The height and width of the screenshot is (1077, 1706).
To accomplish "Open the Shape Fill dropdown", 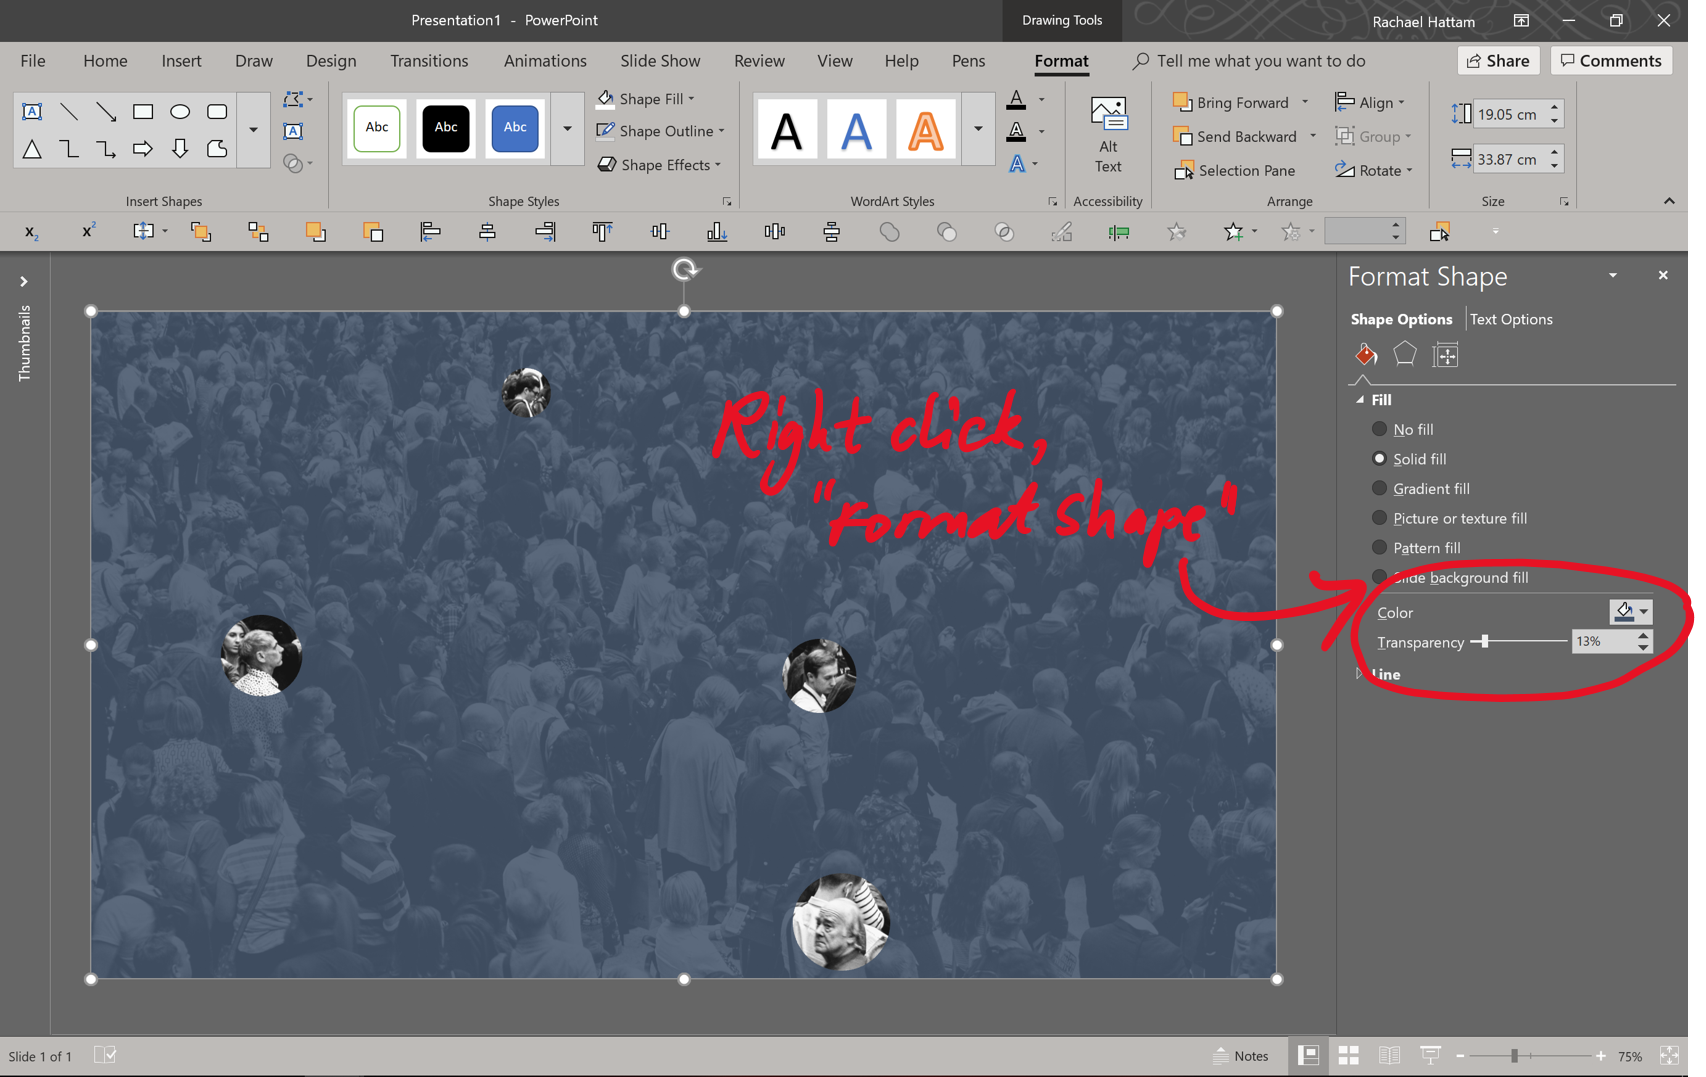I will click(x=647, y=99).
